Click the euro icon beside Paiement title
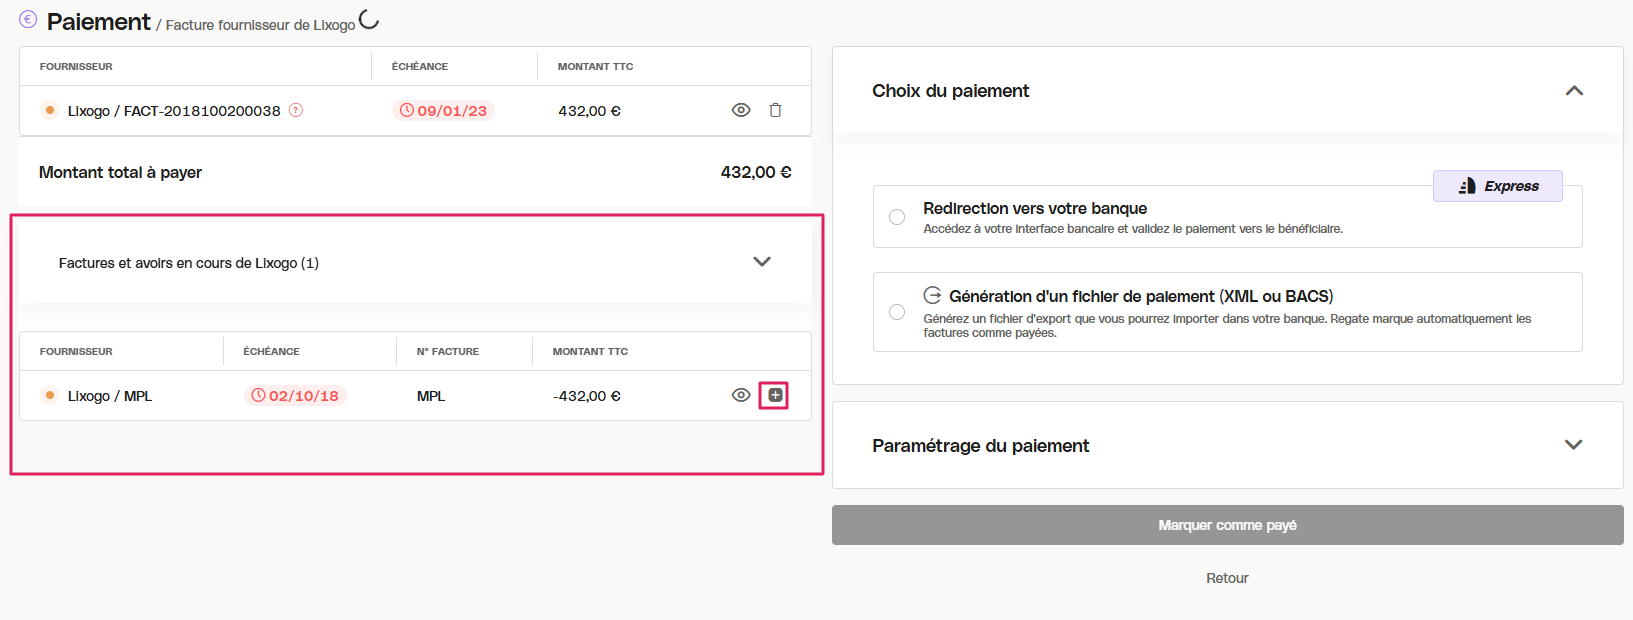This screenshot has height=620, width=1633. click(28, 19)
